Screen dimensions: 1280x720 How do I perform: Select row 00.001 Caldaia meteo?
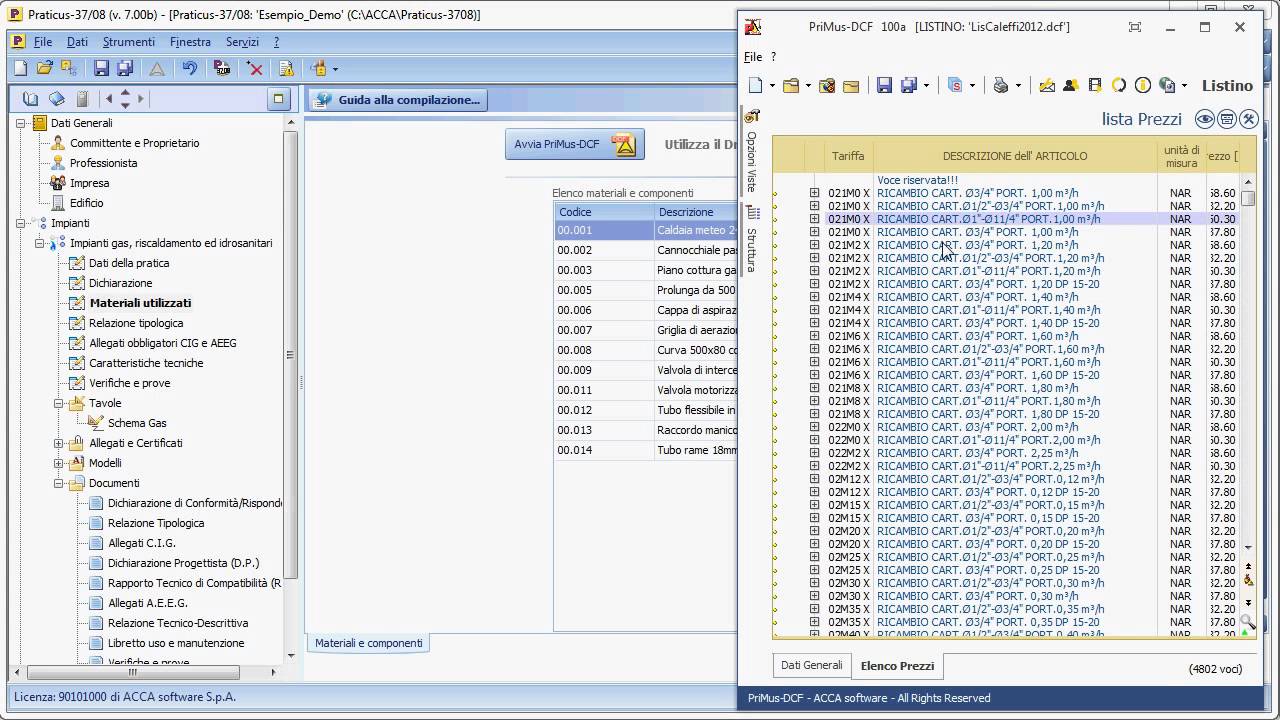646,230
